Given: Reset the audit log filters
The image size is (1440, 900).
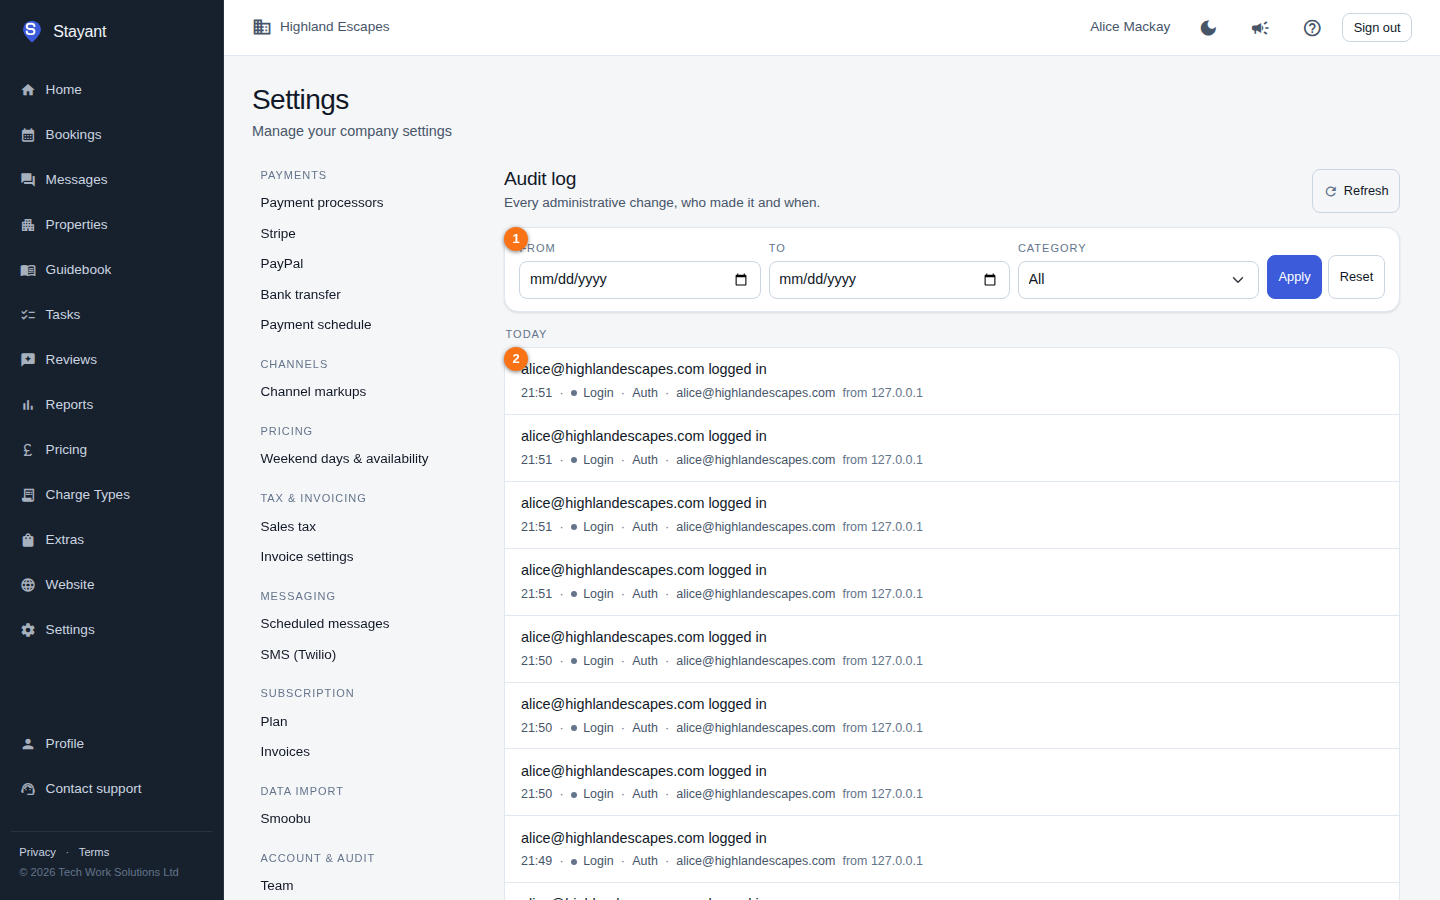Looking at the screenshot, I should tap(1356, 277).
